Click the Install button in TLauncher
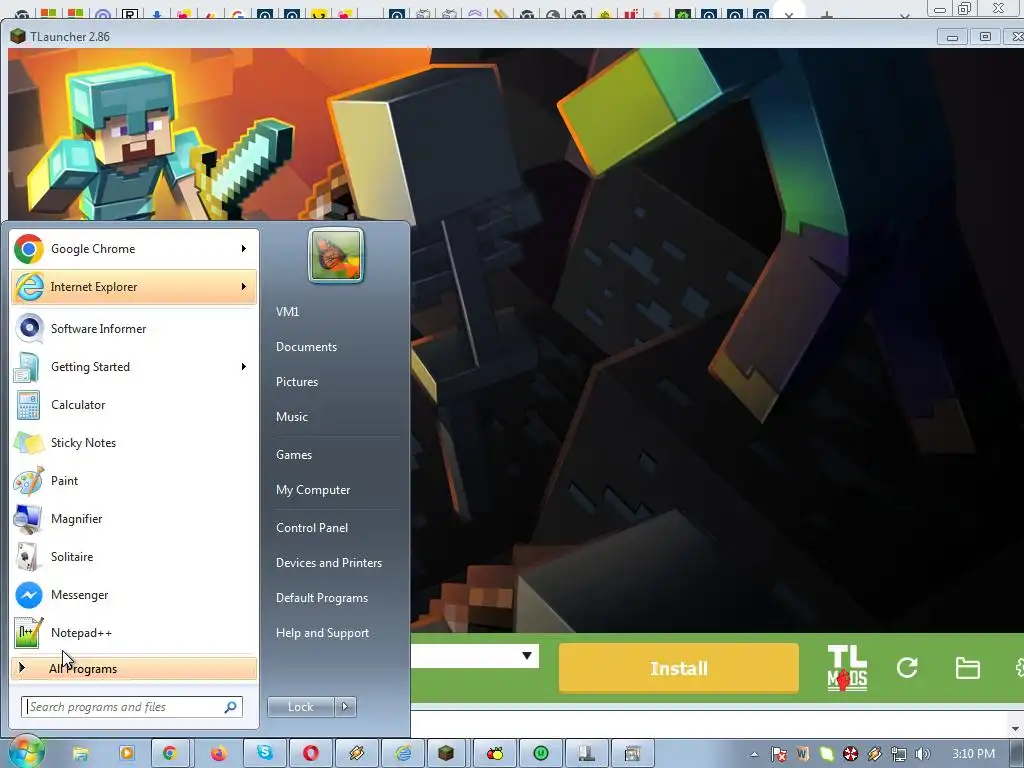The width and height of the screenshot is (1024, 768). click(679, 668)
